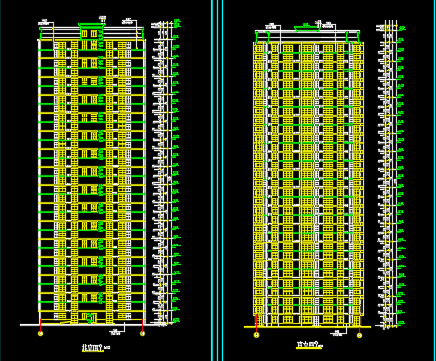This screenshot has width=436, height=361.
Task: Select the green ground-floor entrance on the left elevation
Action: (x=89, y=318)
